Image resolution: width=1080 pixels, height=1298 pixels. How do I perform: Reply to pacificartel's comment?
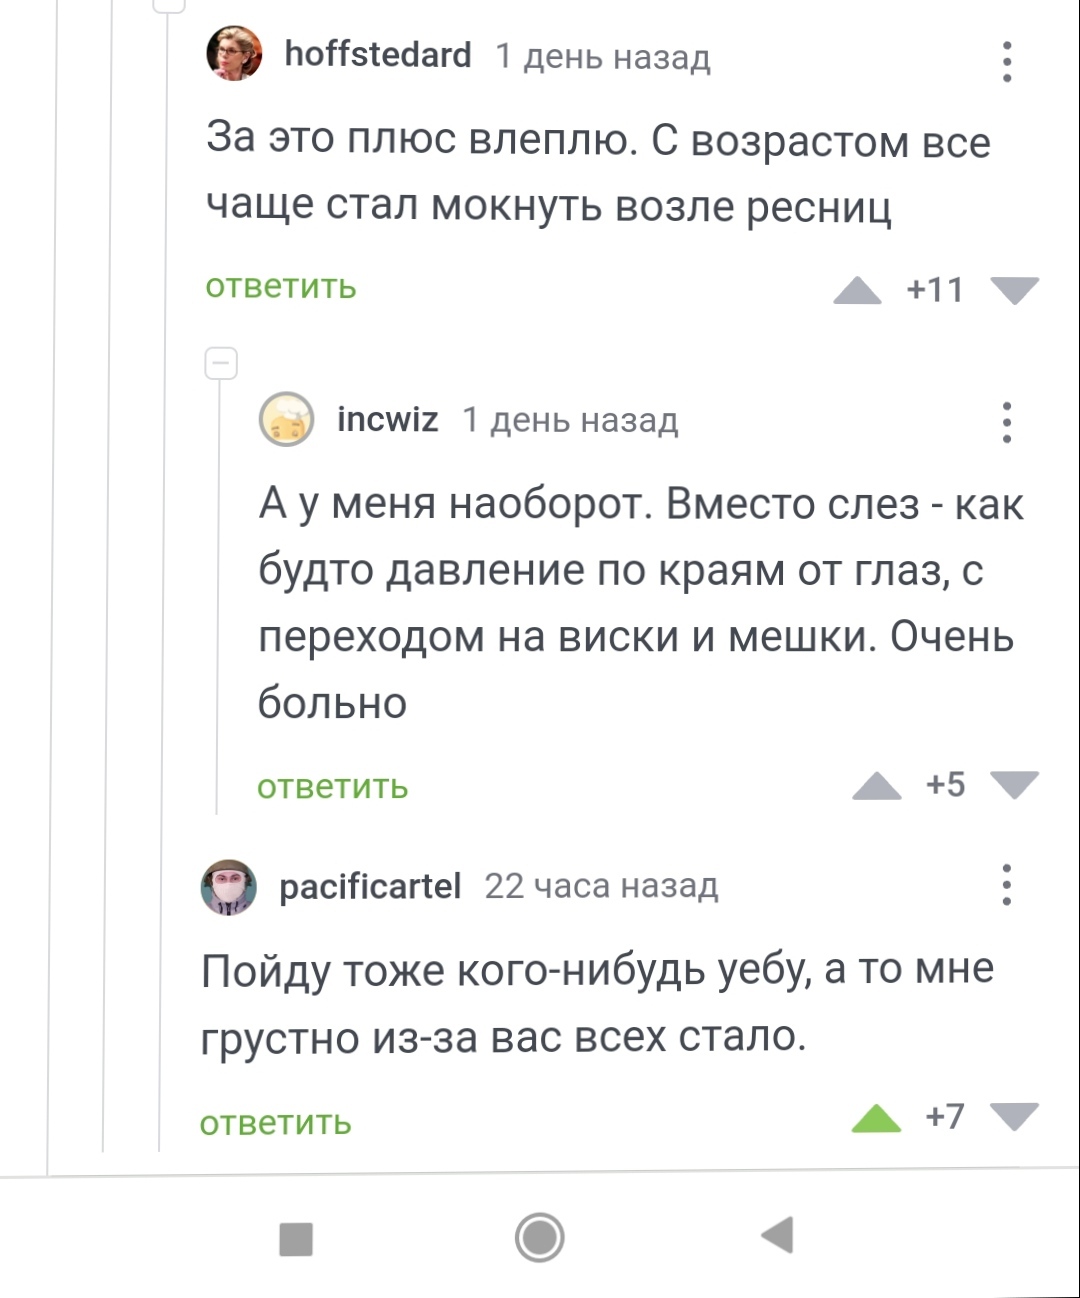pos(275,1123)
